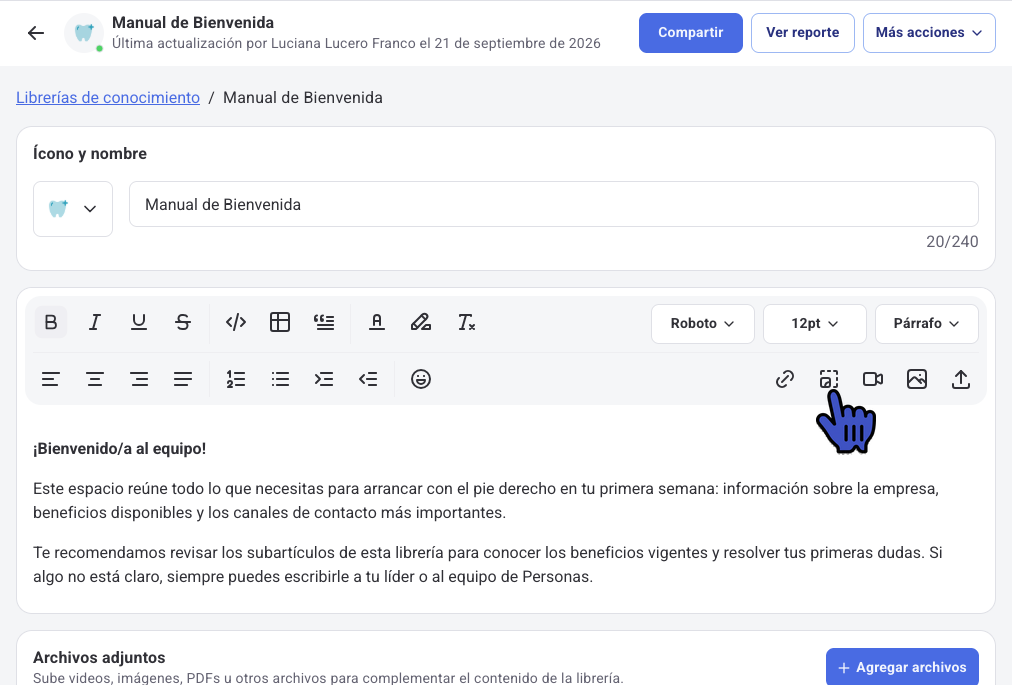The width and height of the screenshot is (1012, 685).
Task: Open the library icon picker dropdown
Action: click(73, 209)
